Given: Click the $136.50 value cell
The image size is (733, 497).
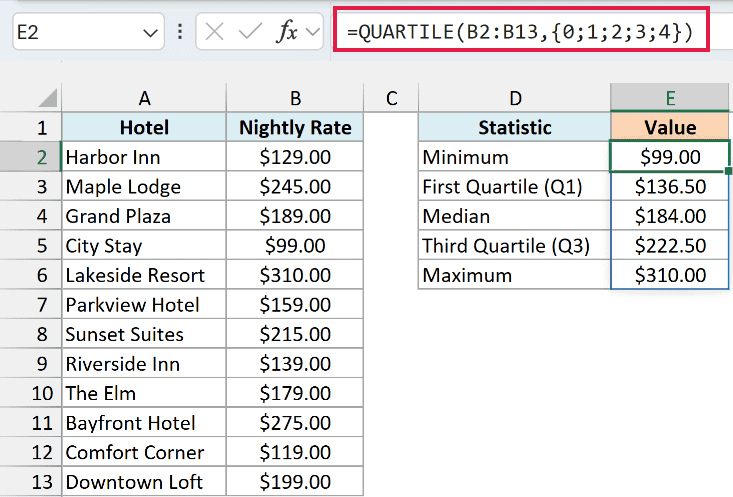Looking at the screenshot, I should coord(669,186).
